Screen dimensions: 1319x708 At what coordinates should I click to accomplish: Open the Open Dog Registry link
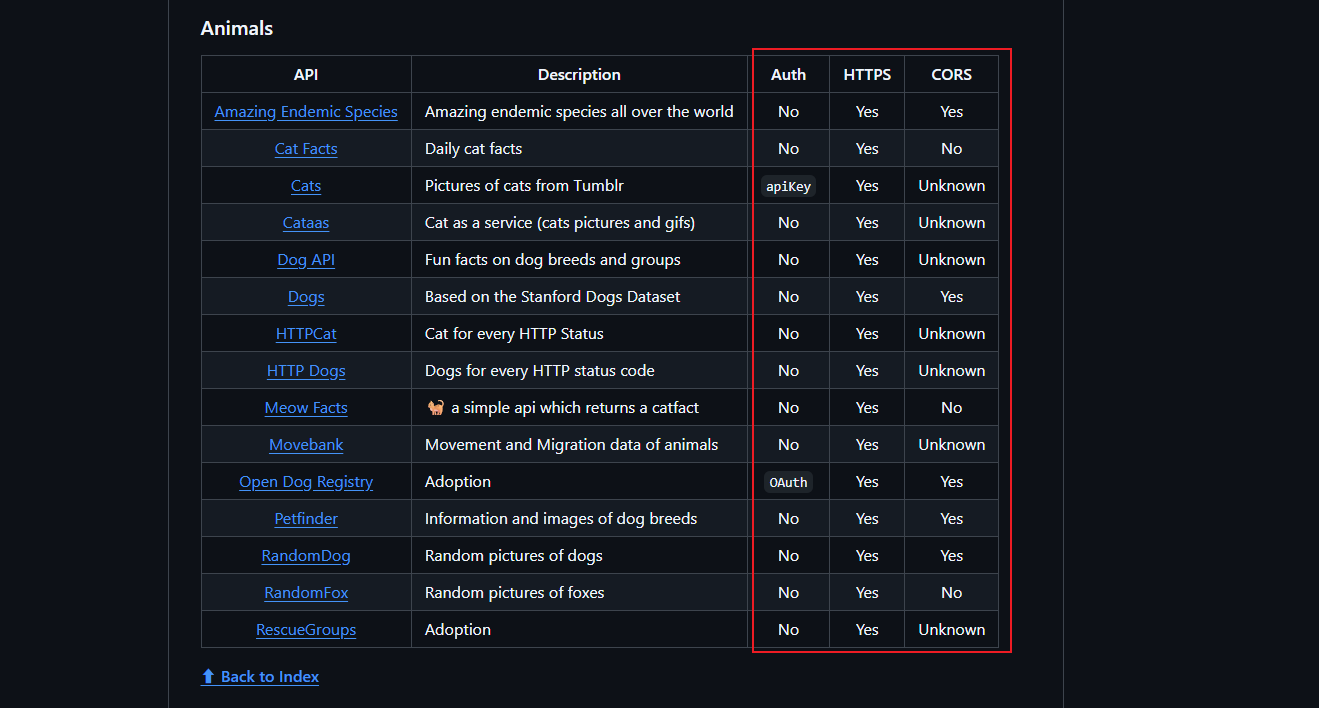pos(306,482)
